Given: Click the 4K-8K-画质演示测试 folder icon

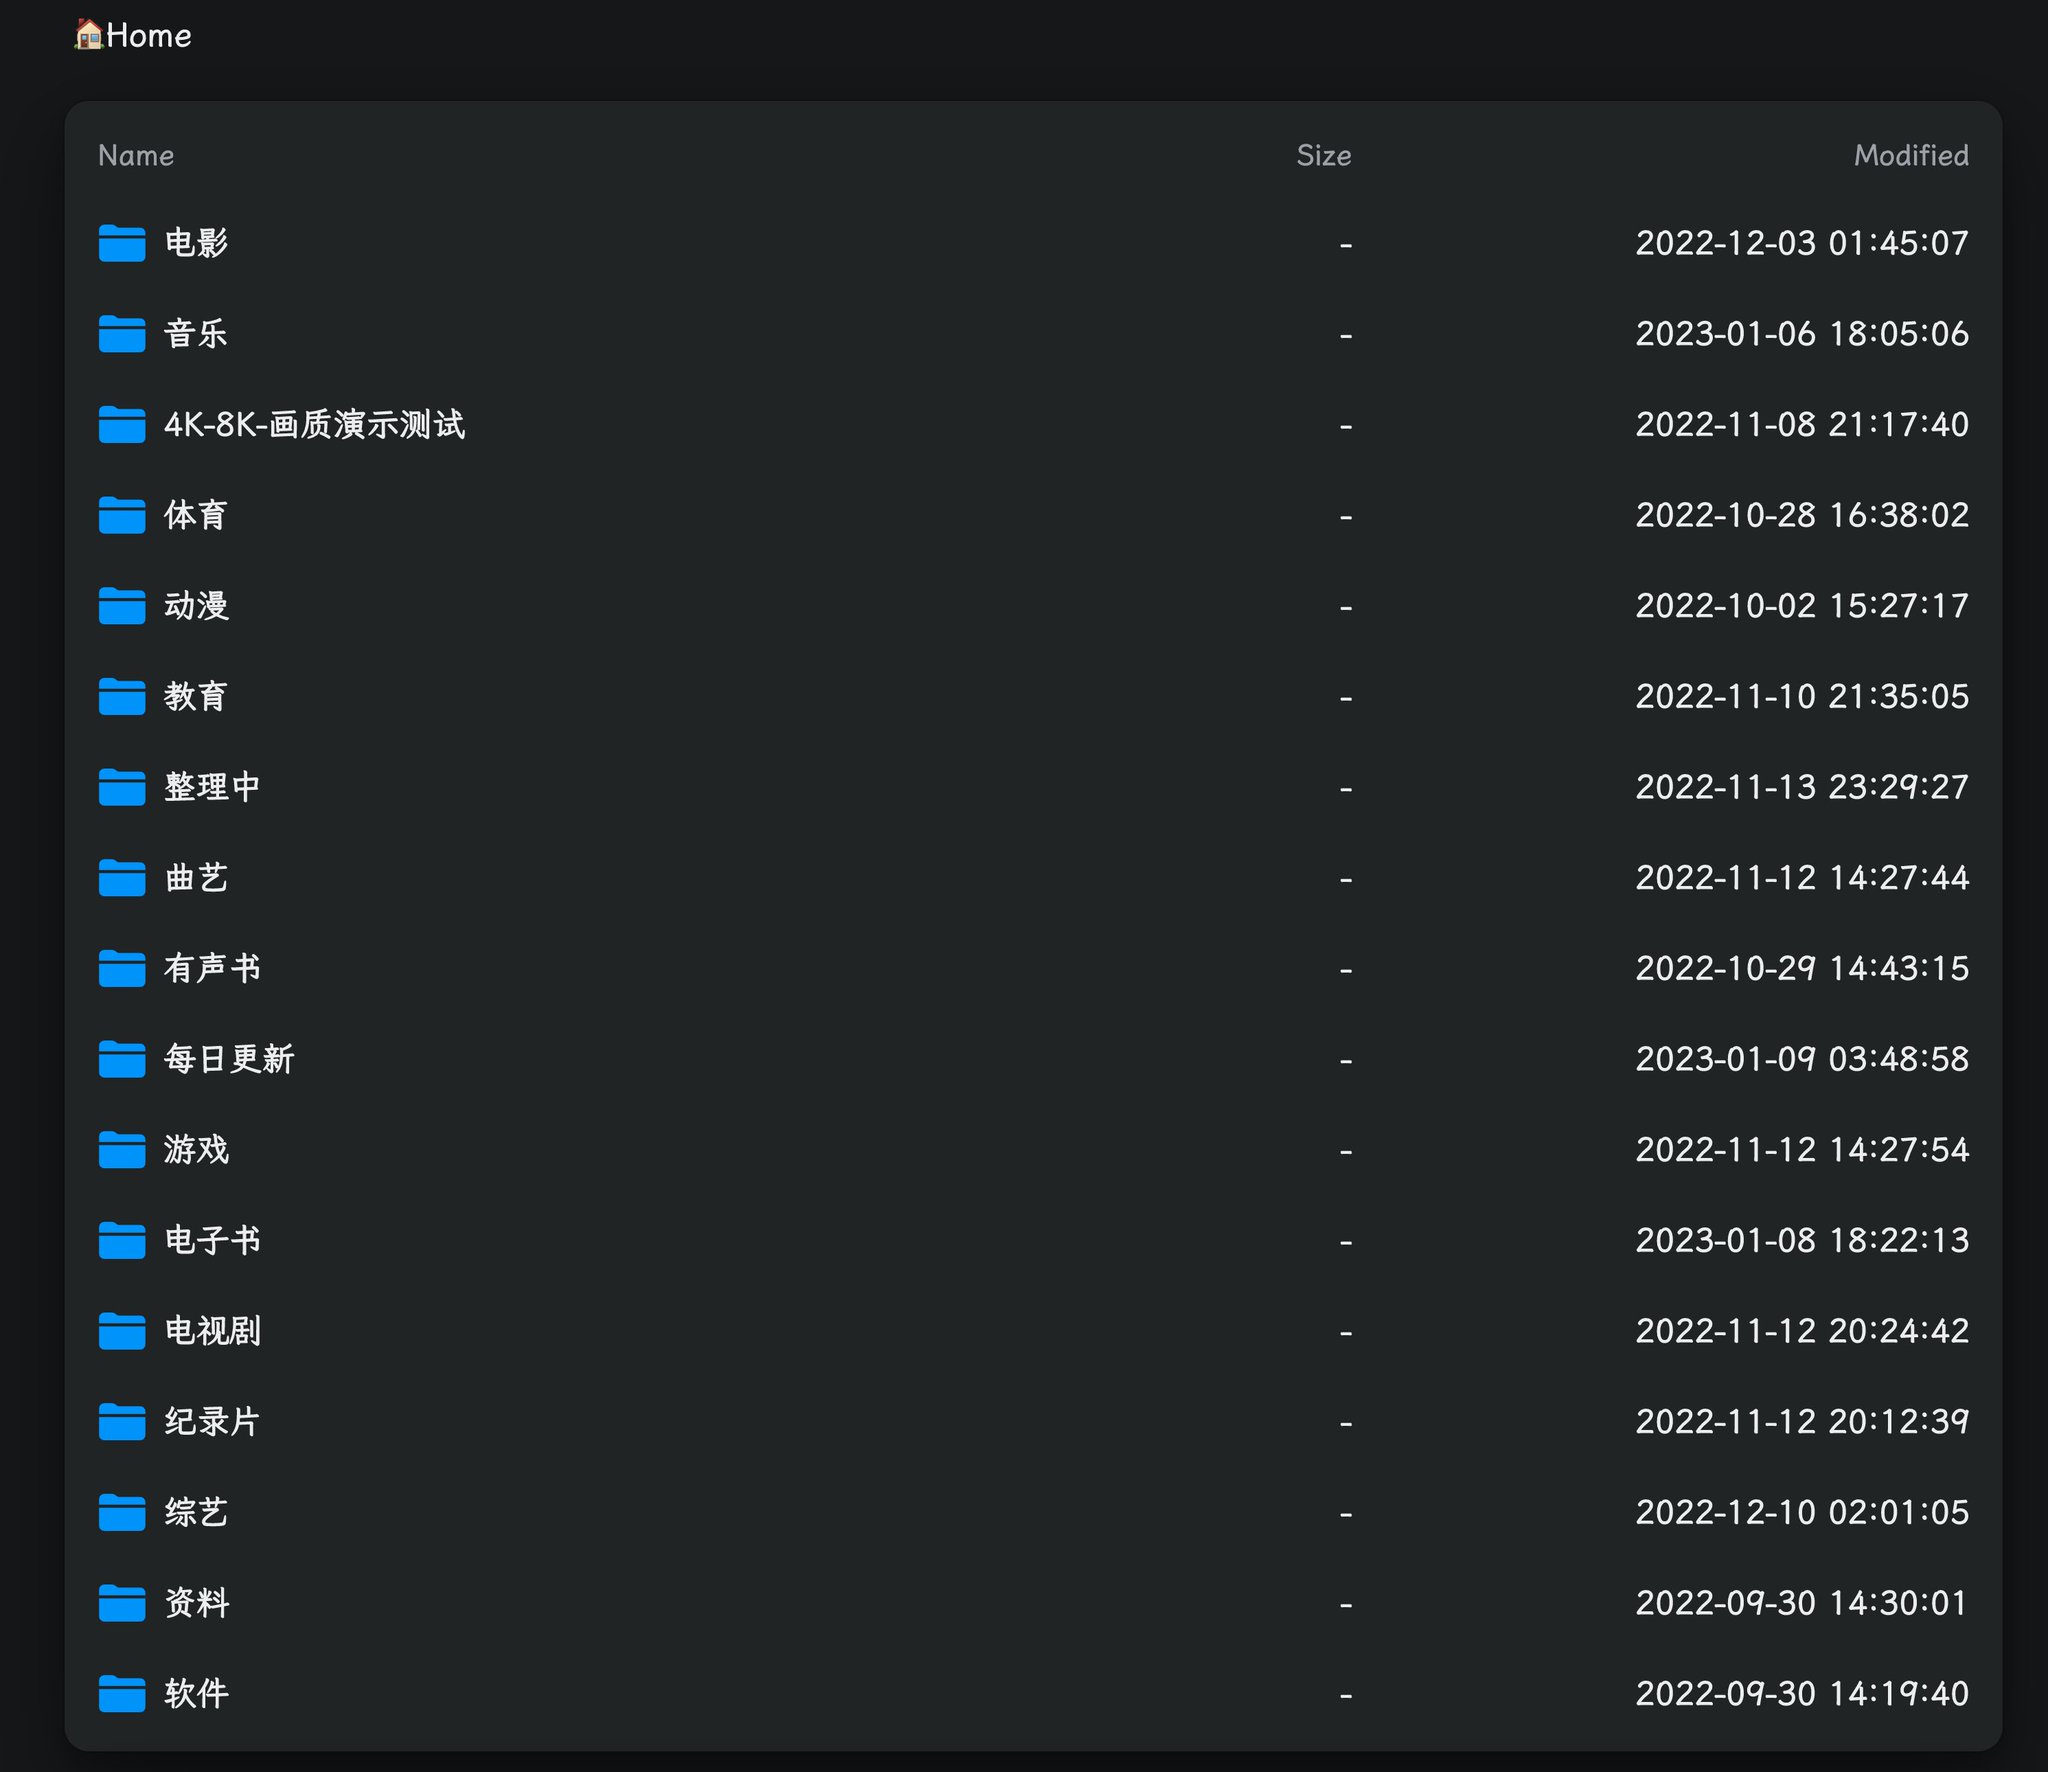Looking at the screenshot, I should pyautogui.click(x=120, y=424).
